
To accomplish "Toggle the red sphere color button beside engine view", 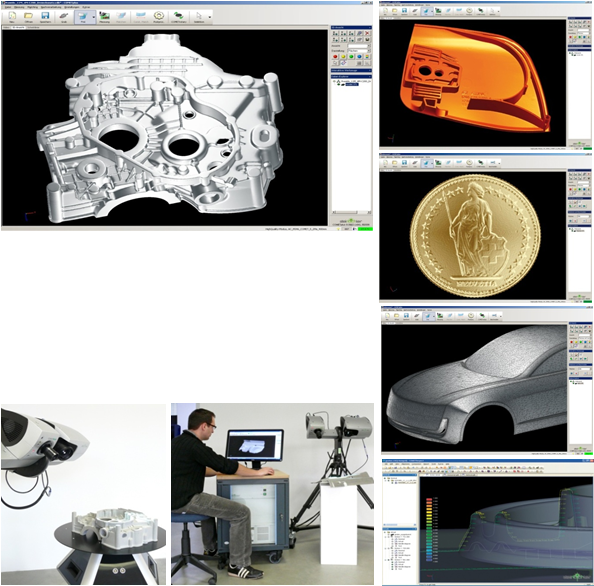I will pos(335,56).
